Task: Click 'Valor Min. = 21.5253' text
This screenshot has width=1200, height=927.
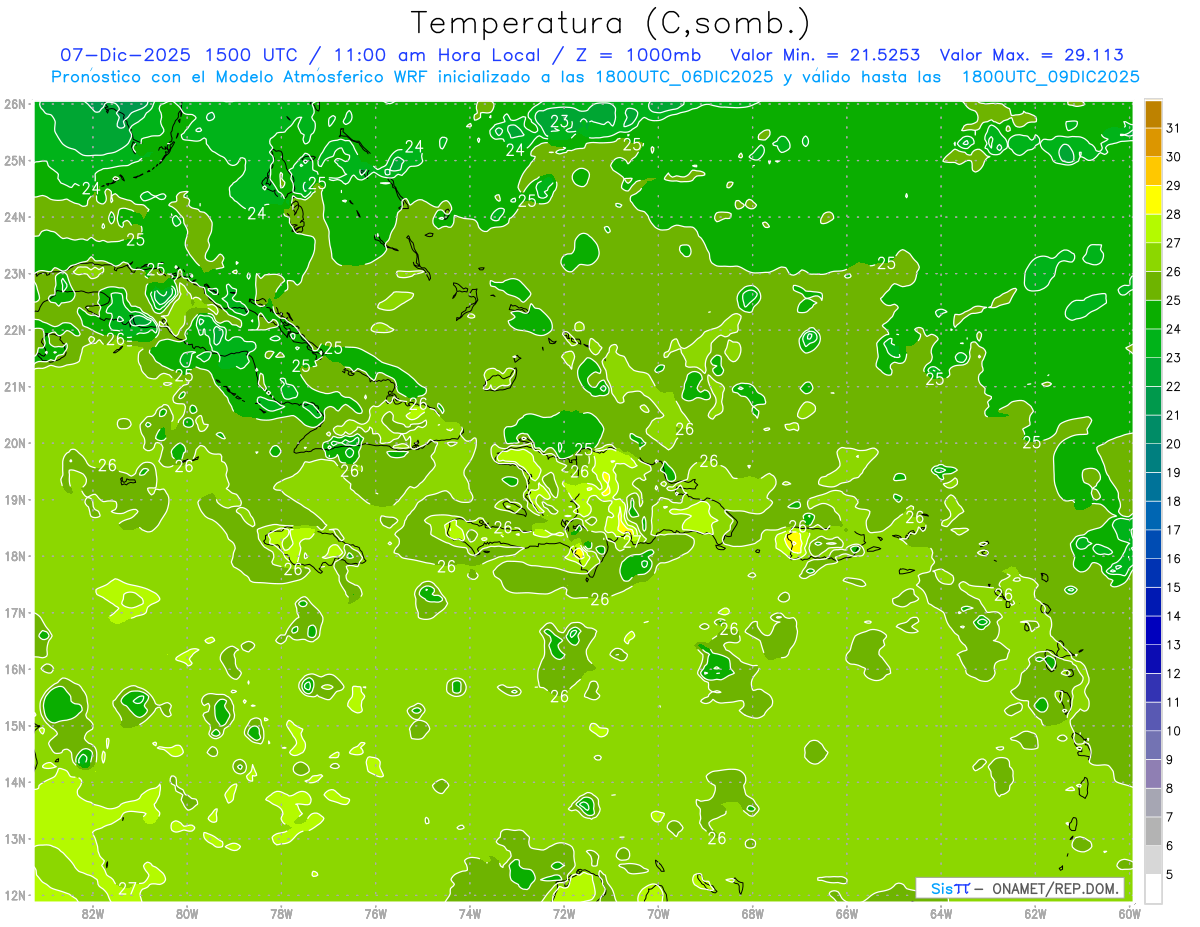Action: pyautogui.click(x=826, y=55)
